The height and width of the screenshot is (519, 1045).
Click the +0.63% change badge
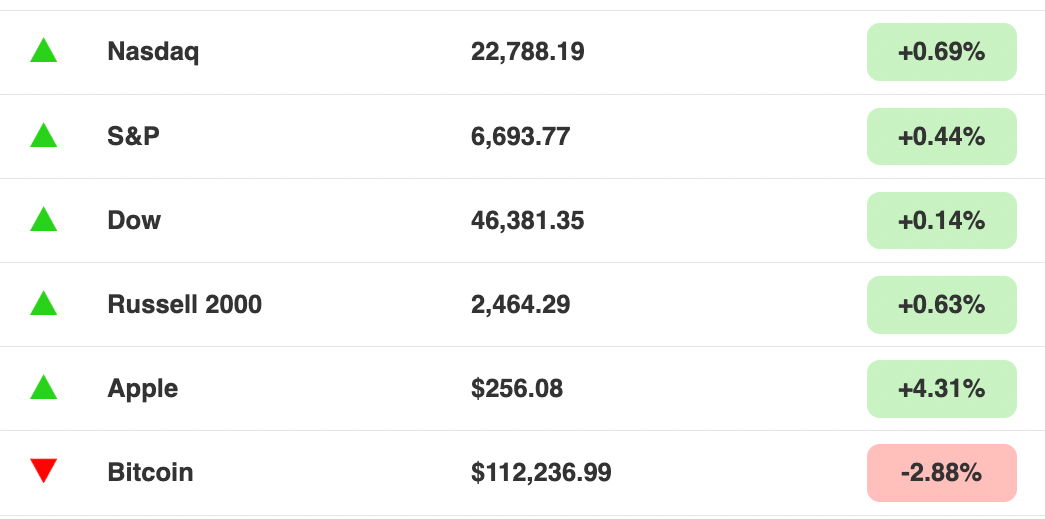pyautogui.click(x=941, y=304)
